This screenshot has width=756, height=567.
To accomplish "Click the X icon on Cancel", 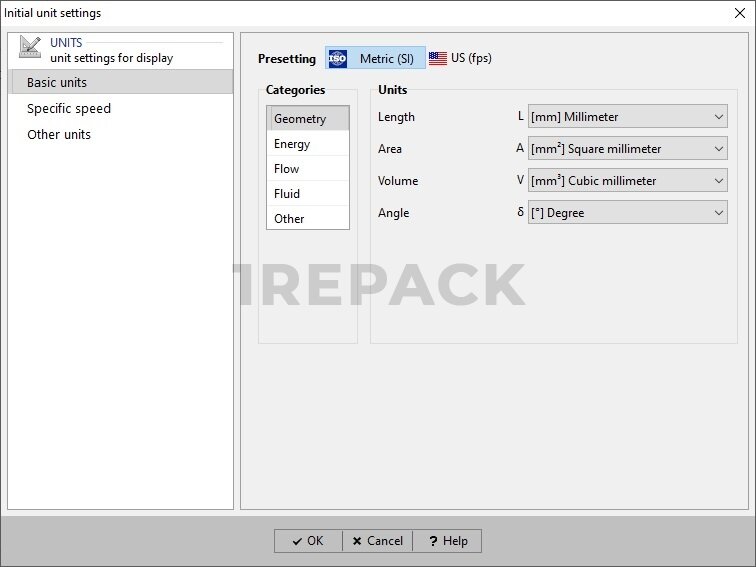I will click(x=357, y=541).
